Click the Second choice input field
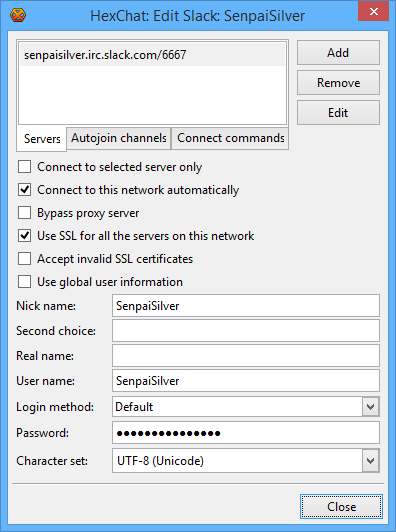The image size is (396, 532). 246,330
